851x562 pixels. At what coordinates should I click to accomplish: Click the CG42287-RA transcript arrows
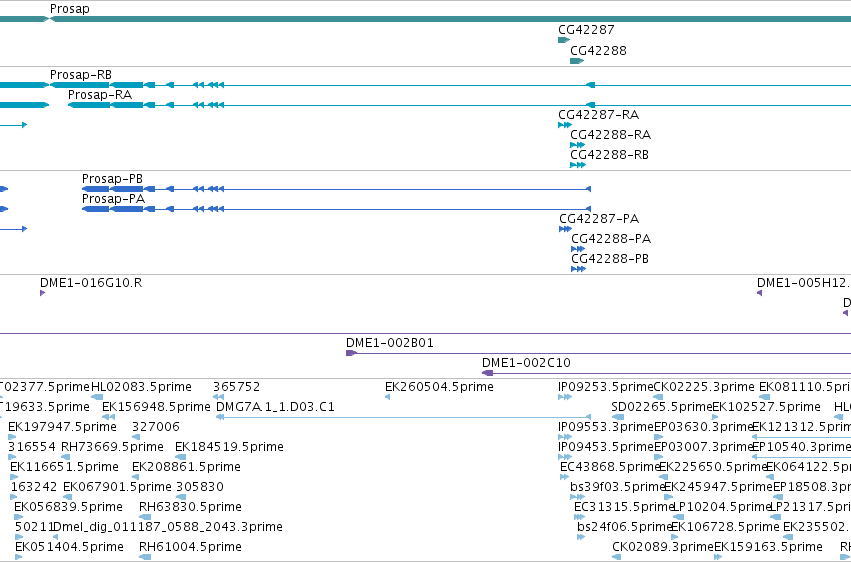[565, 125]
